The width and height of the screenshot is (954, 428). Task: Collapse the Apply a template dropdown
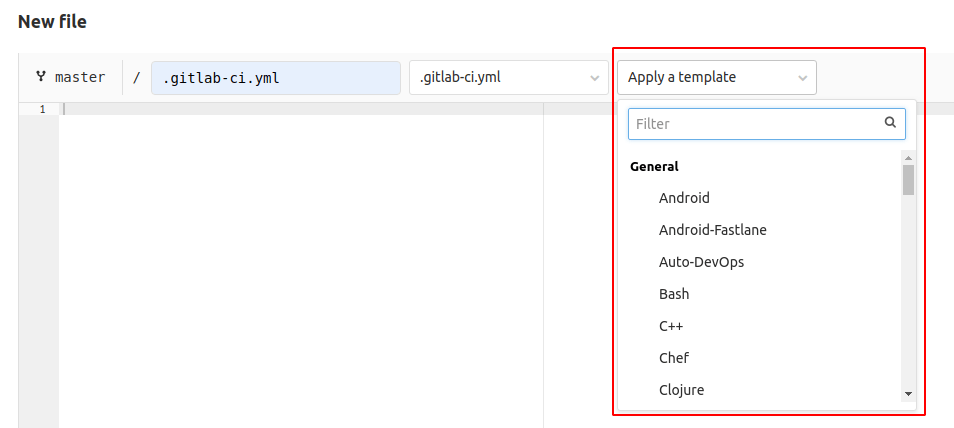(x=716, y=77)
